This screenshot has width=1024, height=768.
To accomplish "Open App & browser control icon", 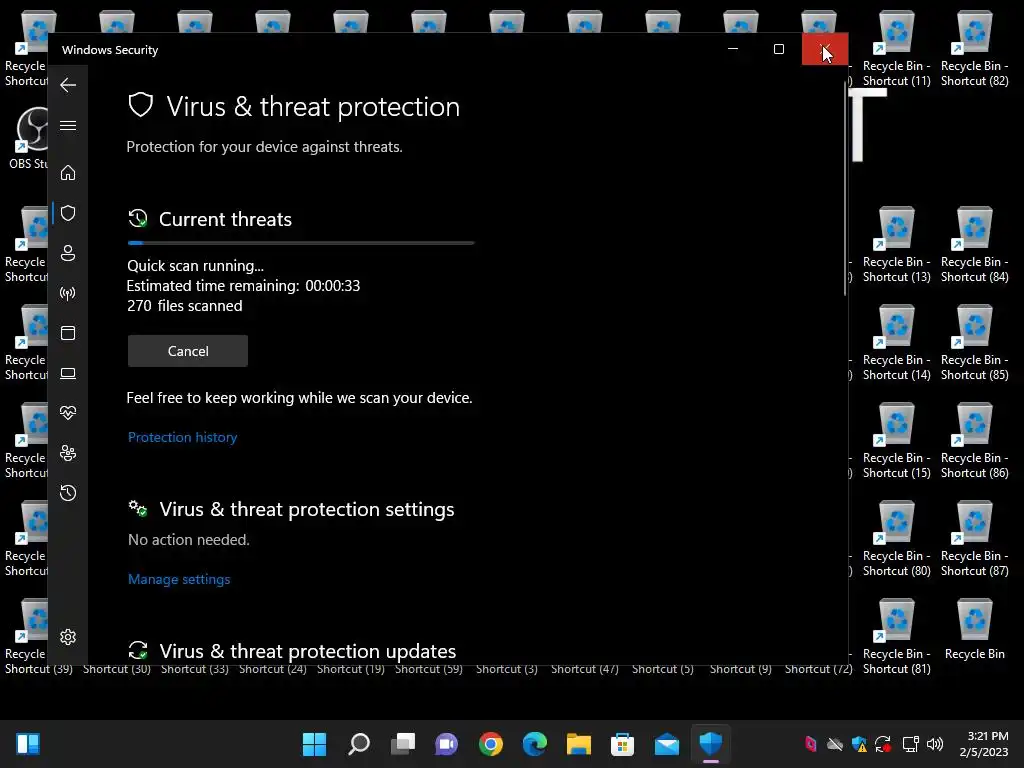I will [x=68, y=333].
